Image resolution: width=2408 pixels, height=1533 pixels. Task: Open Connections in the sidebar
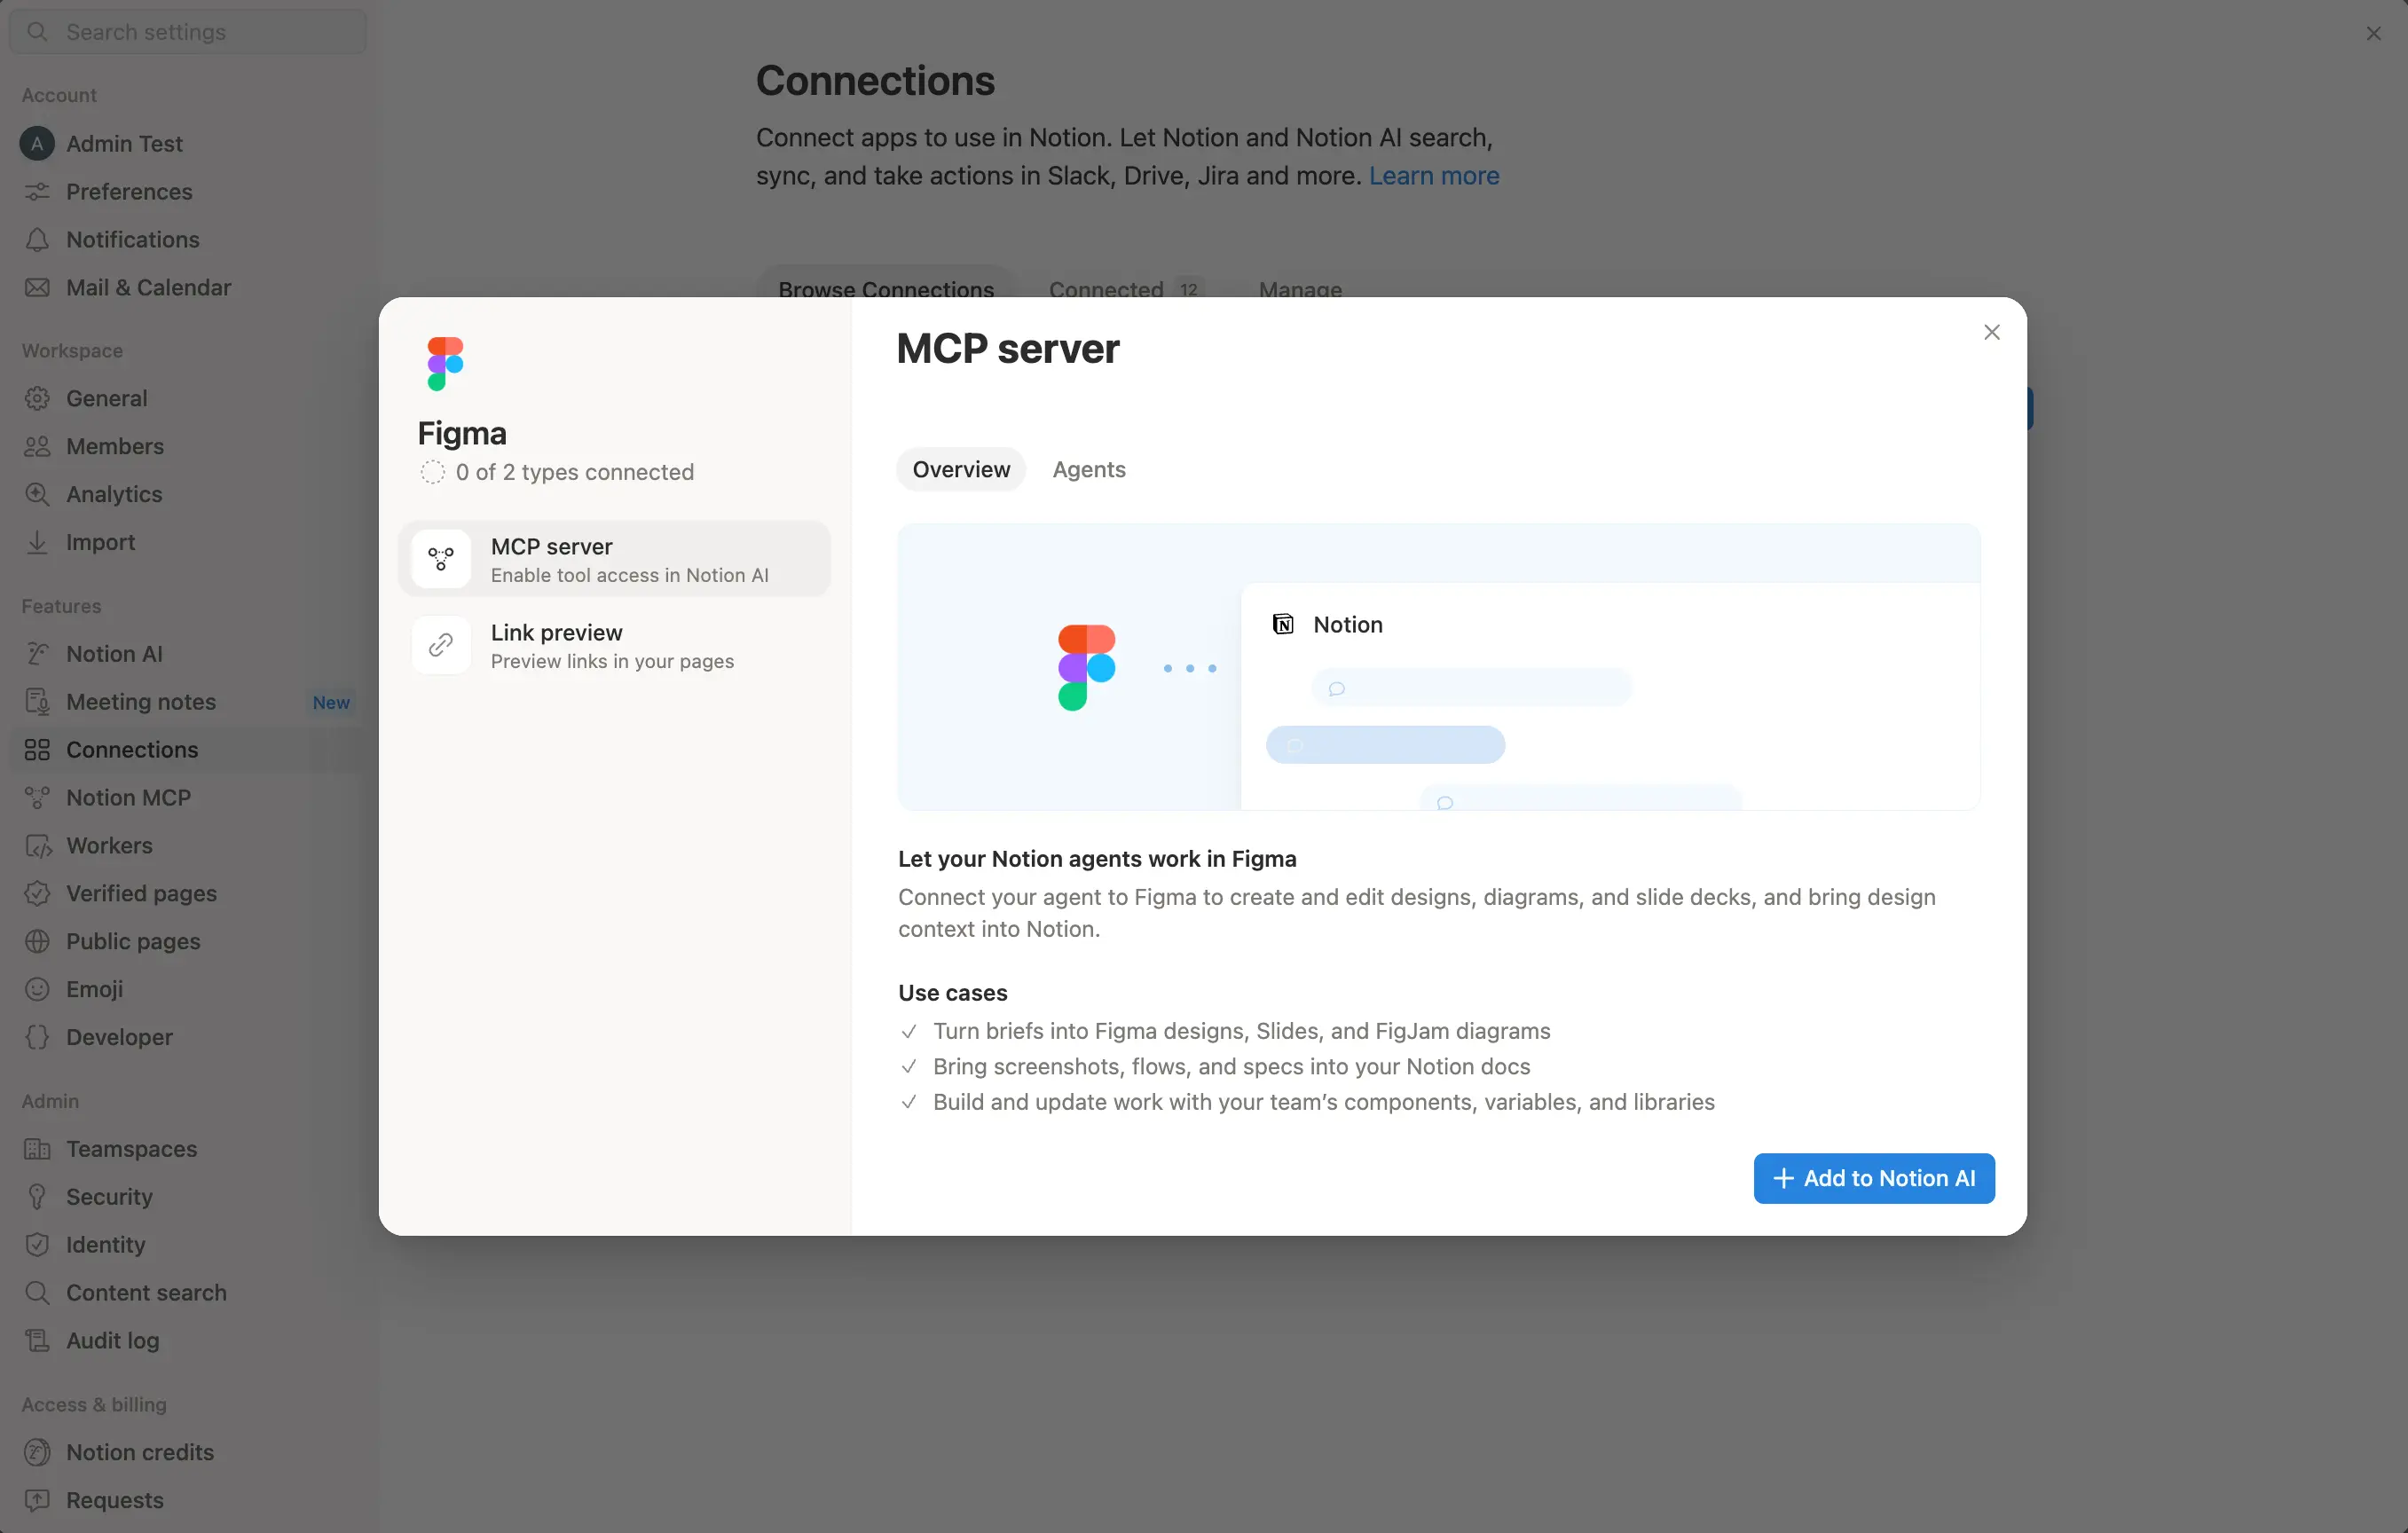(x=186, y=750)
